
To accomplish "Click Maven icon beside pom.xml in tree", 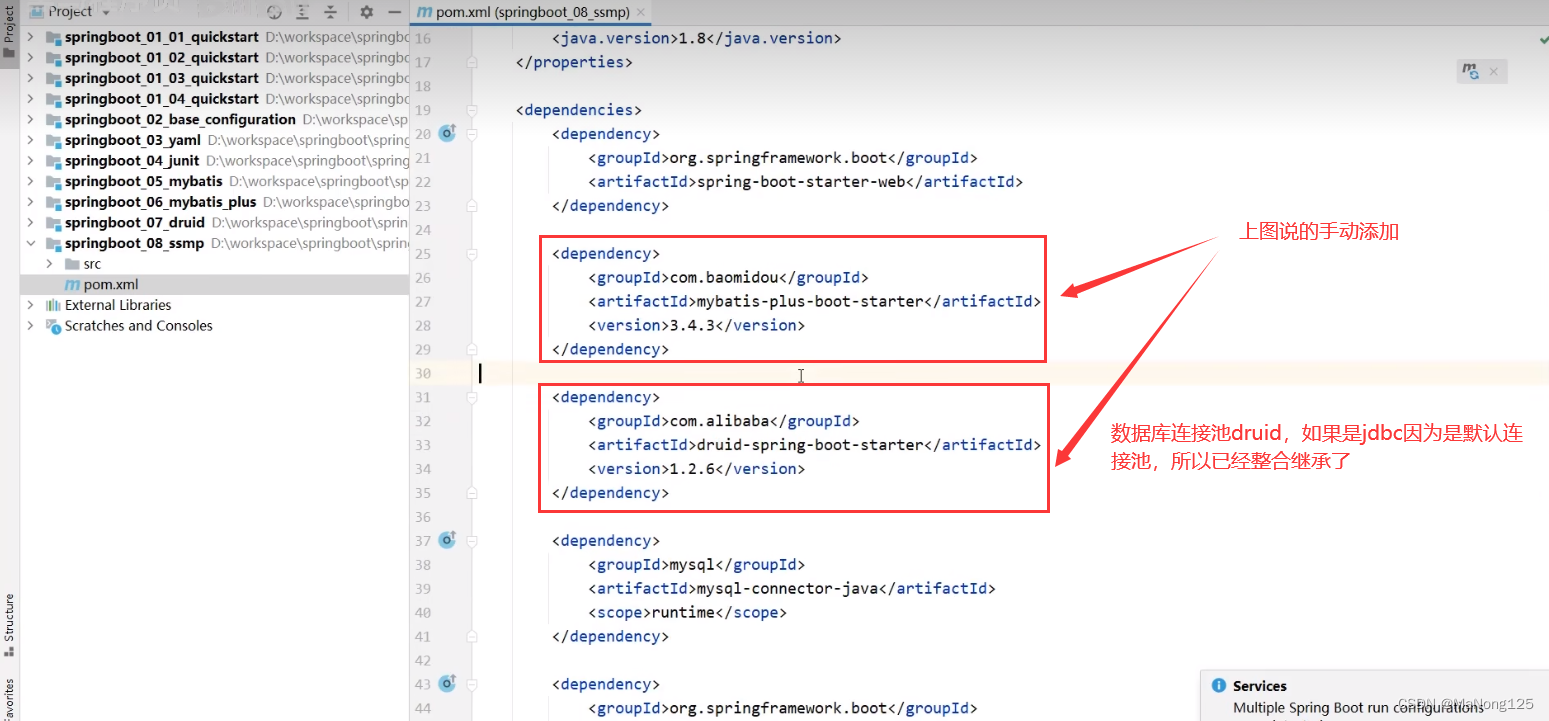I will pyautogui.click(x=71, y=285).
